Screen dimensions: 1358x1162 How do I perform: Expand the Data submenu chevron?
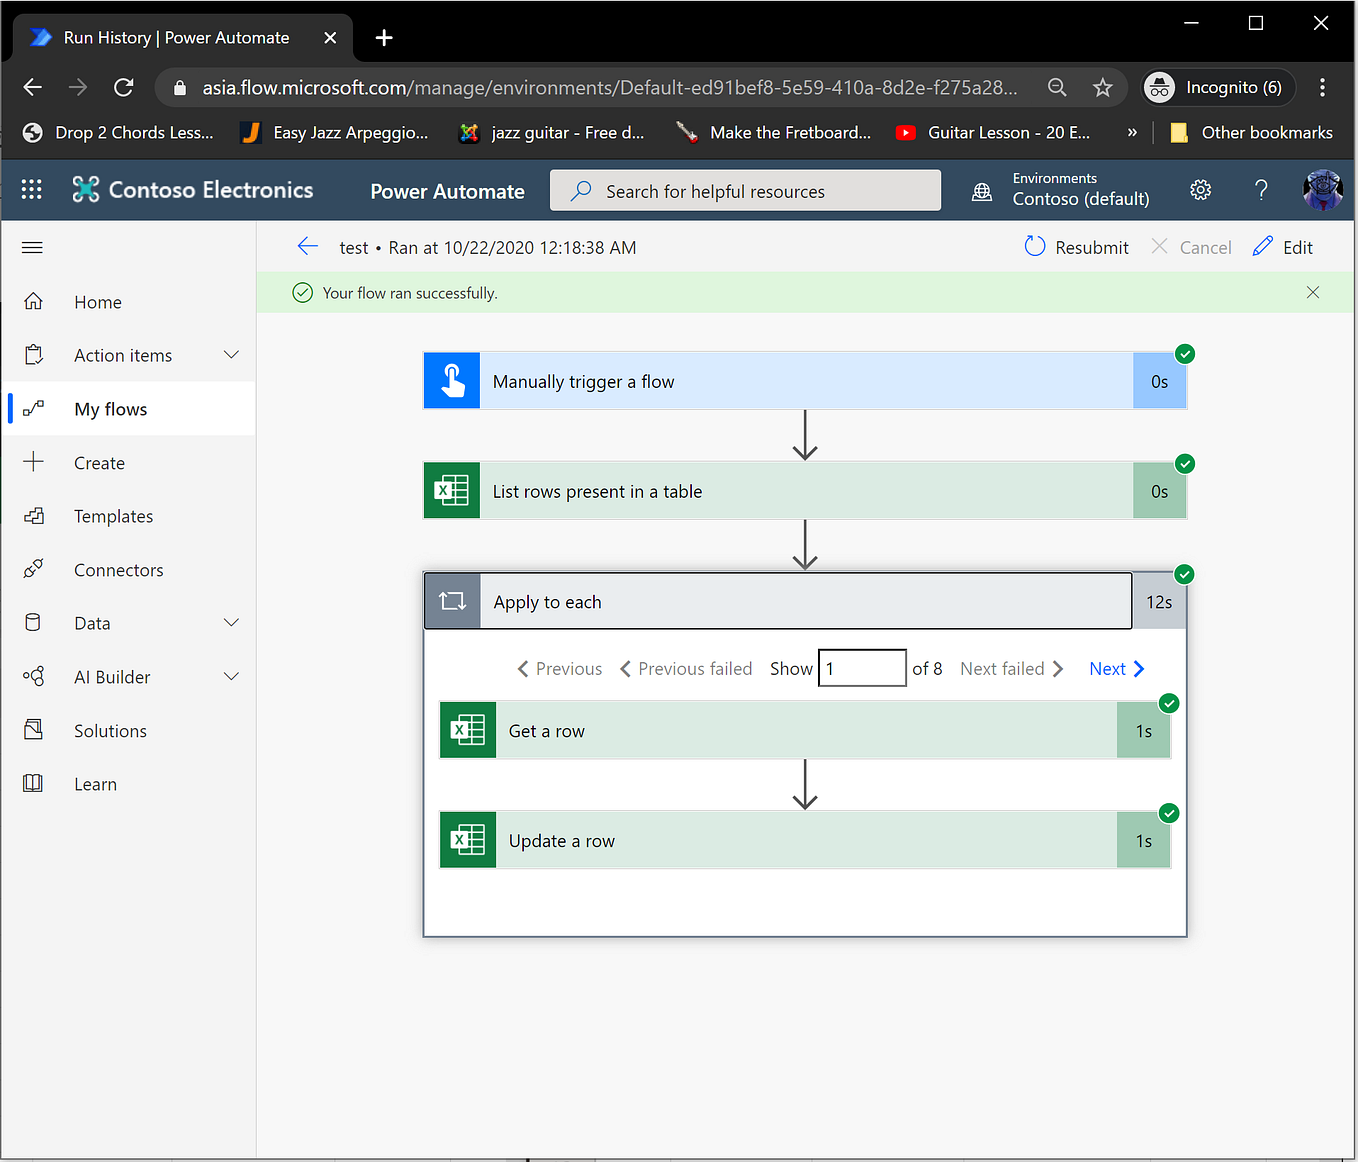[232, 623]
